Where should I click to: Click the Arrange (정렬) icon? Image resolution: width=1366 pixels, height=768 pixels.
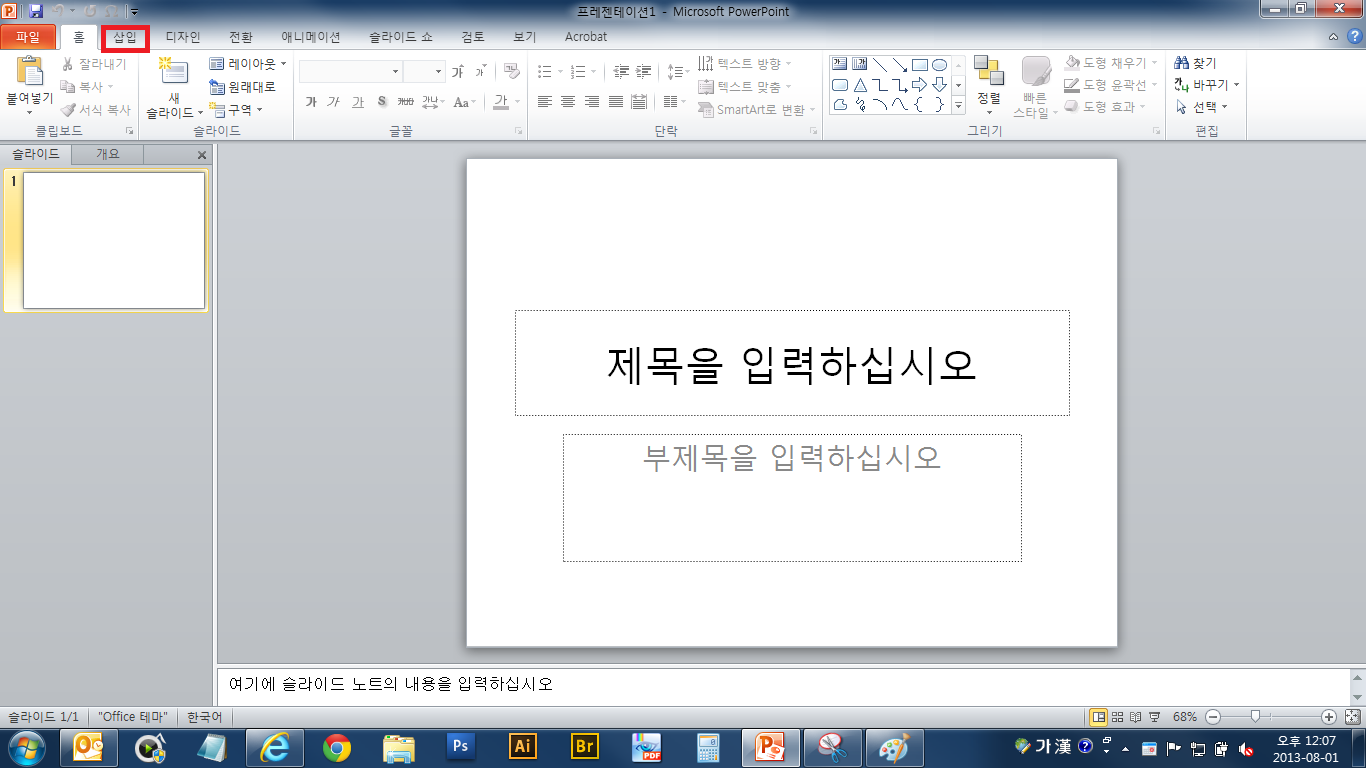pyautogui.click(x=988, y=72)
